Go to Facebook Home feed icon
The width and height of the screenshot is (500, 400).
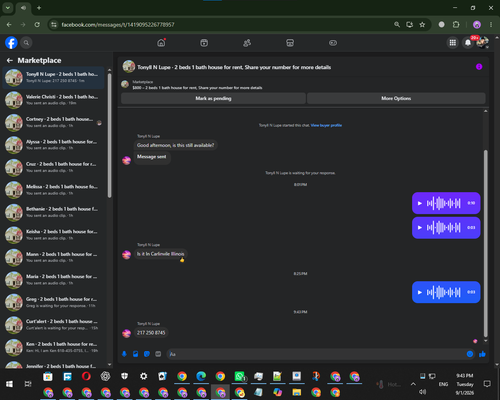click(x=161, y=43)
